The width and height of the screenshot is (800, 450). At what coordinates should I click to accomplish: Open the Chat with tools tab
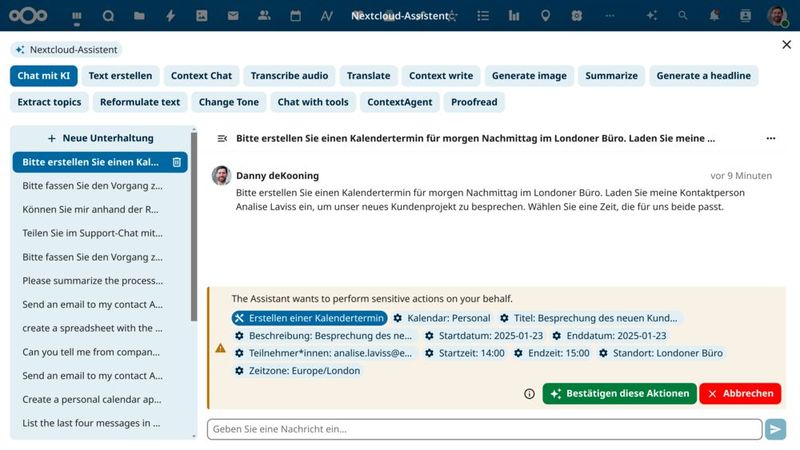click(313, 102)
